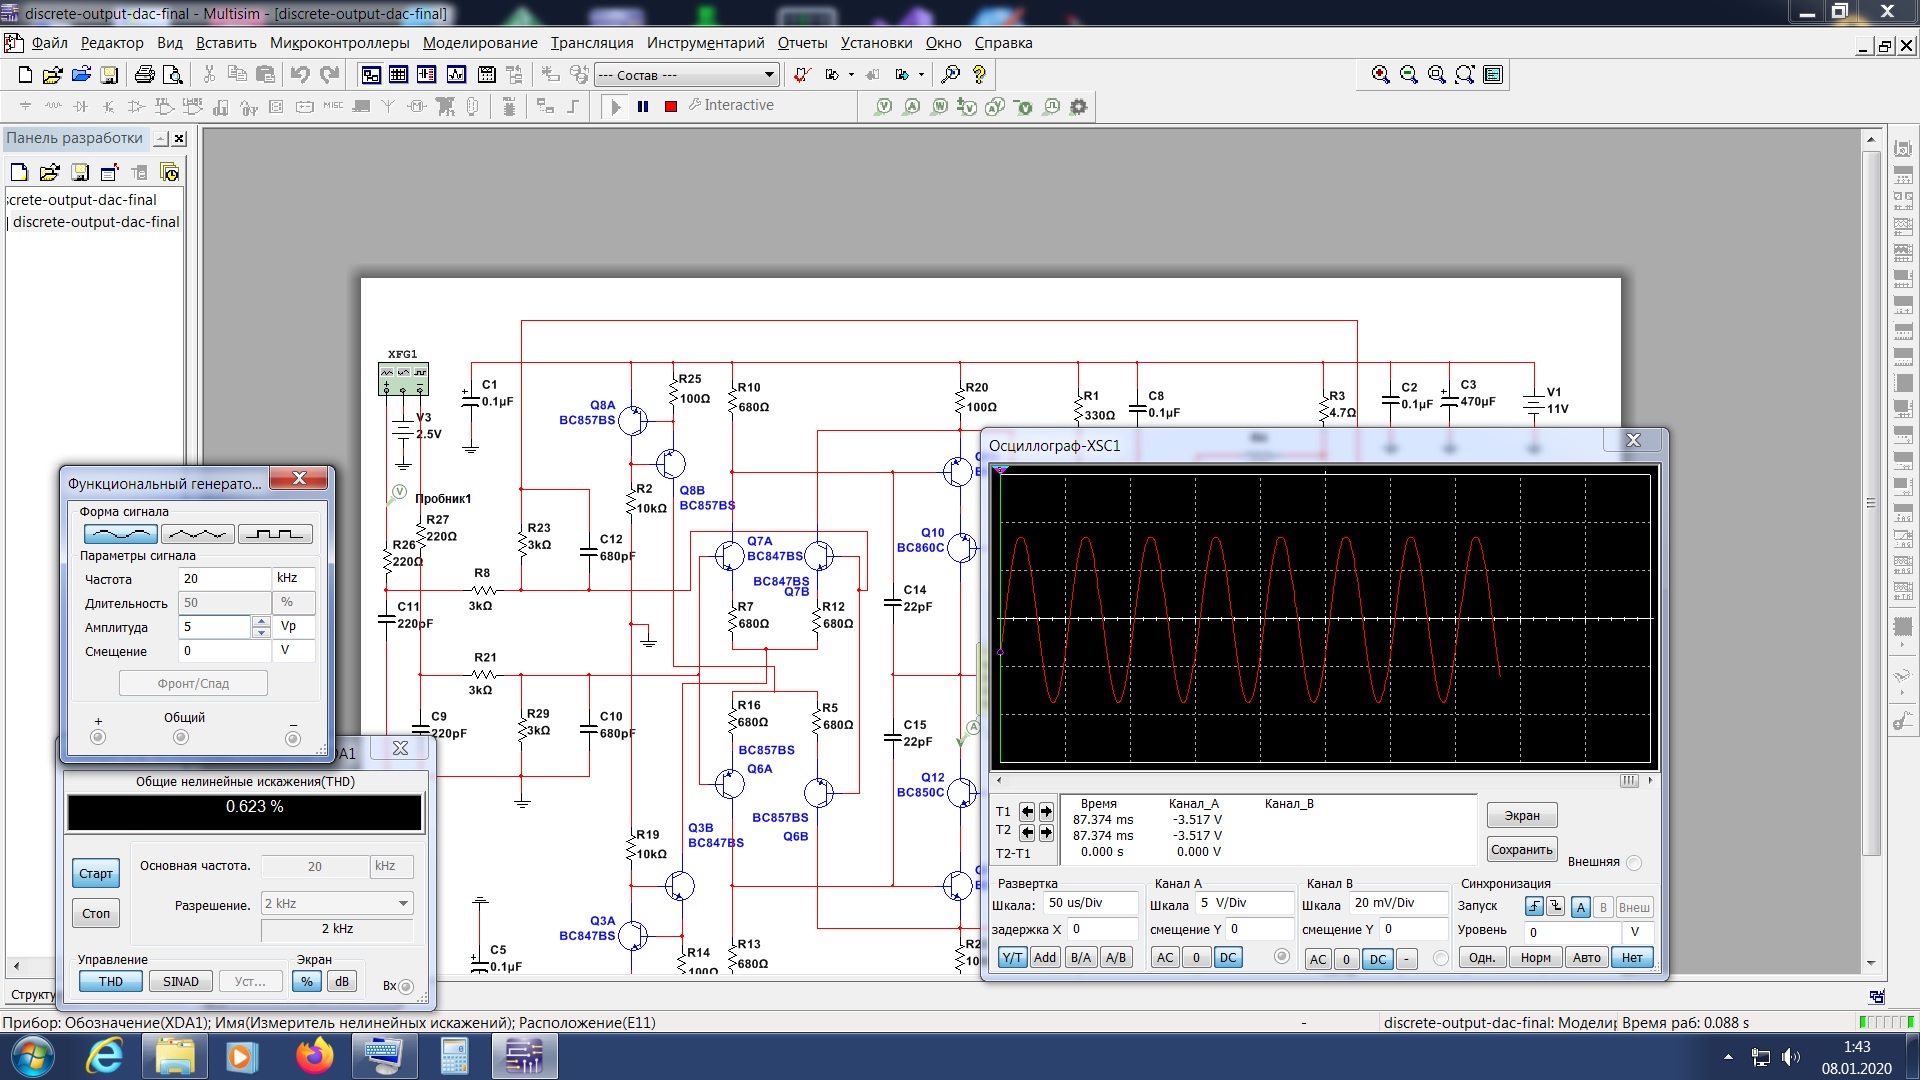Enable Y/T display mode in oscilloscope

[x=1012, y=958]
